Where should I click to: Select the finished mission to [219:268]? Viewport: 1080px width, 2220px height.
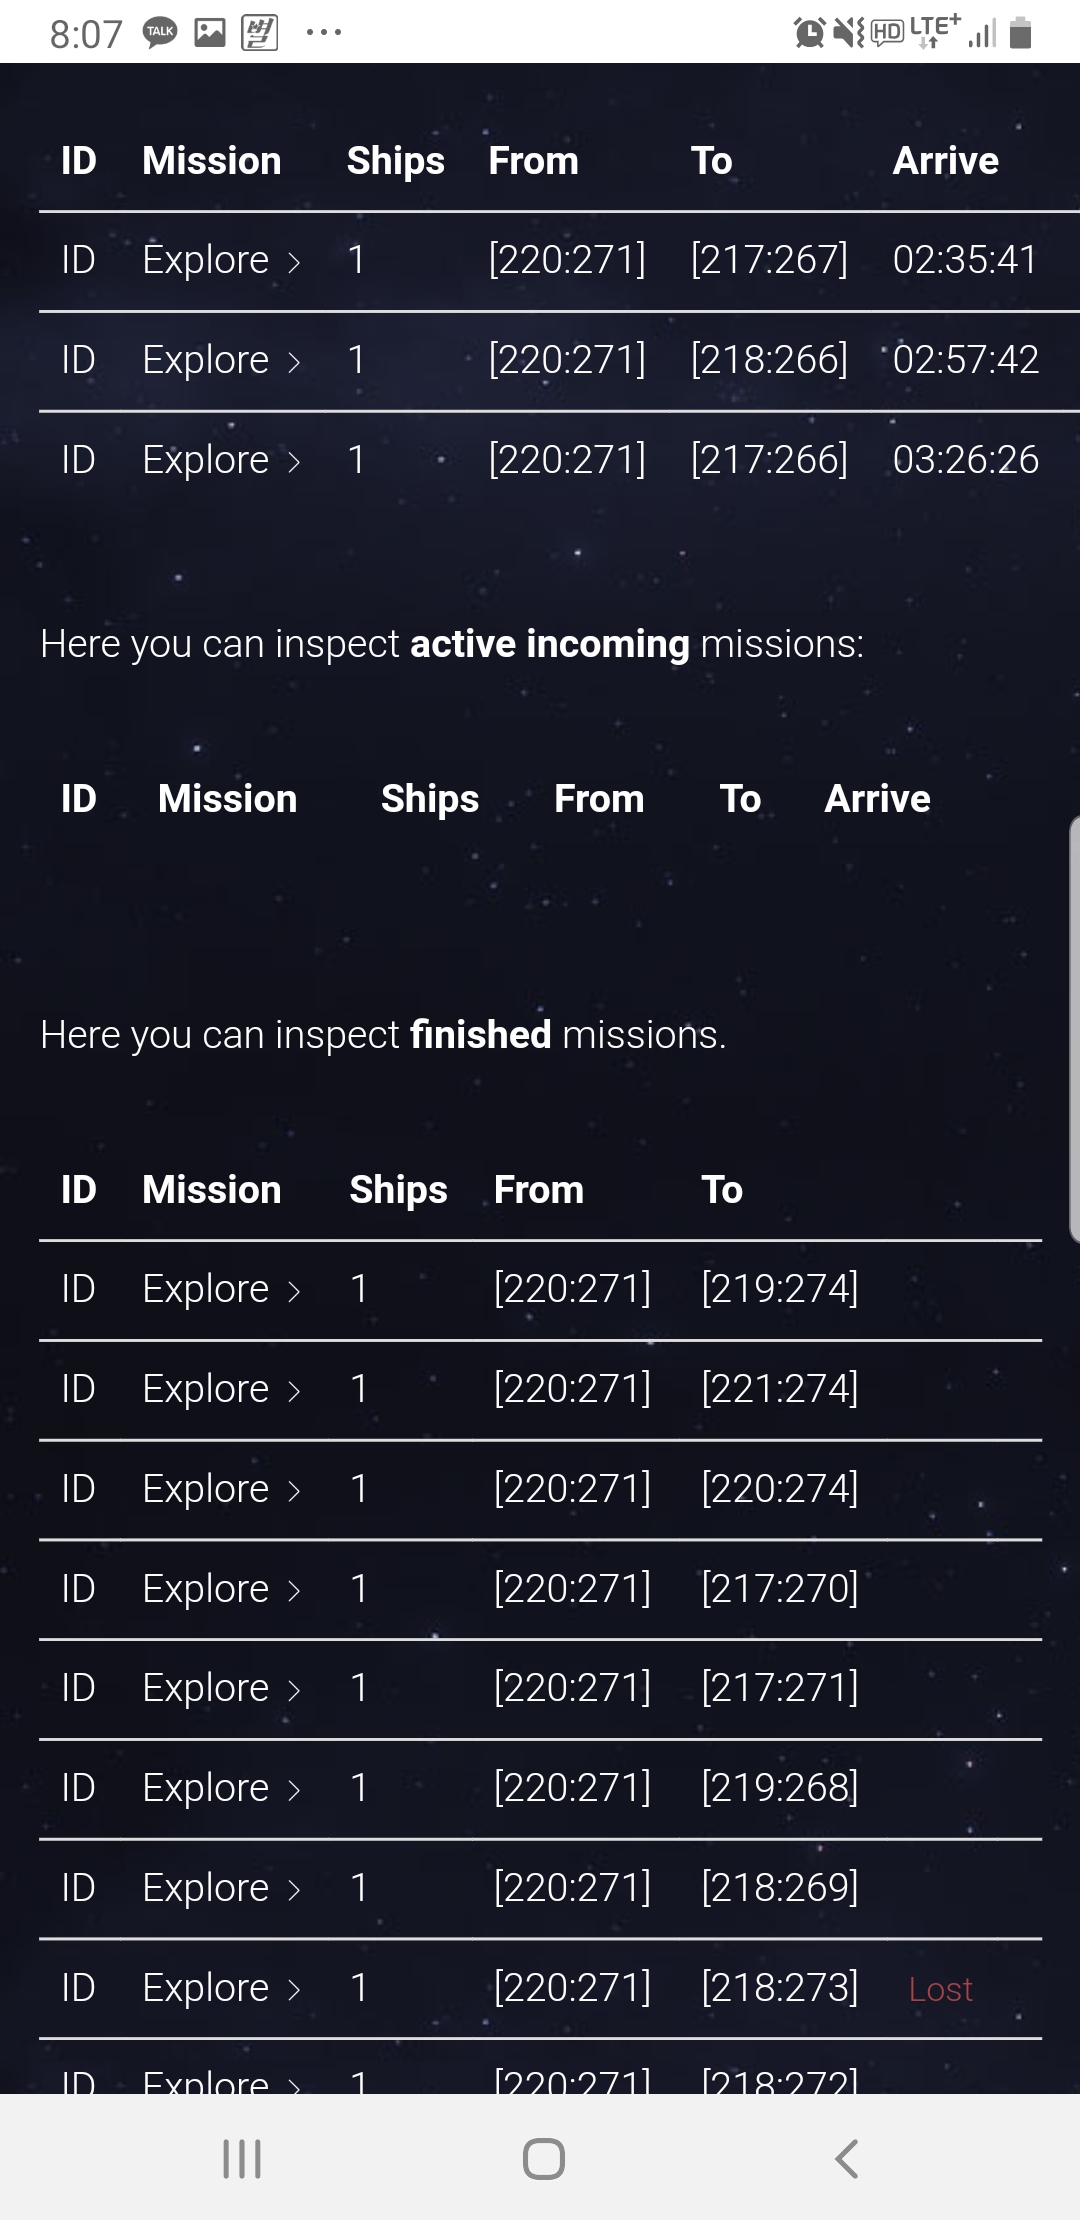coord(221,1788)
